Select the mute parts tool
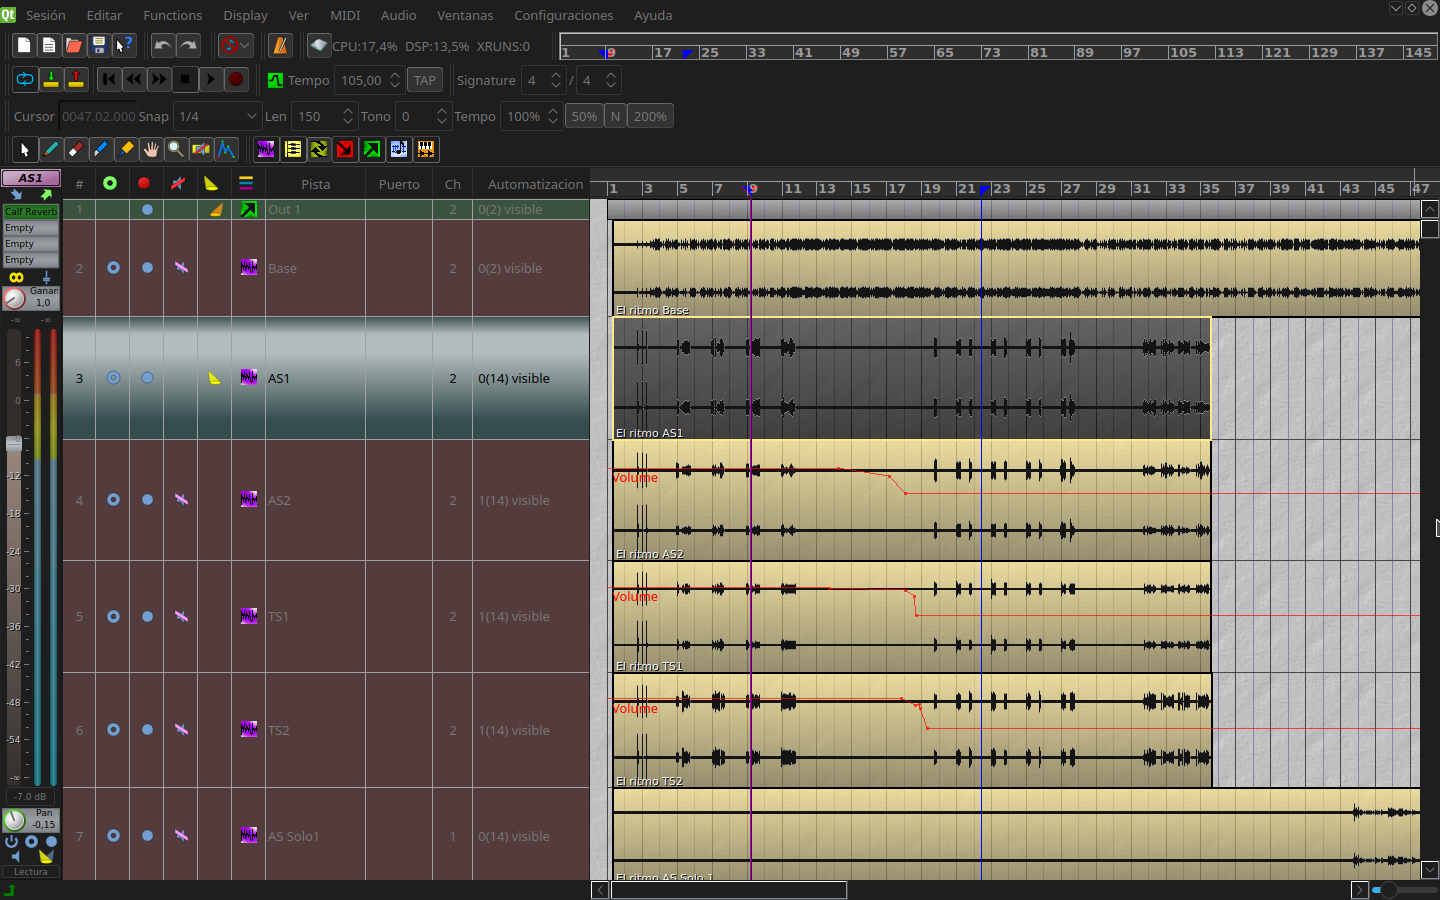Image resolution: width=1440 pixels, height=900 pixels. tap(201, 149)
